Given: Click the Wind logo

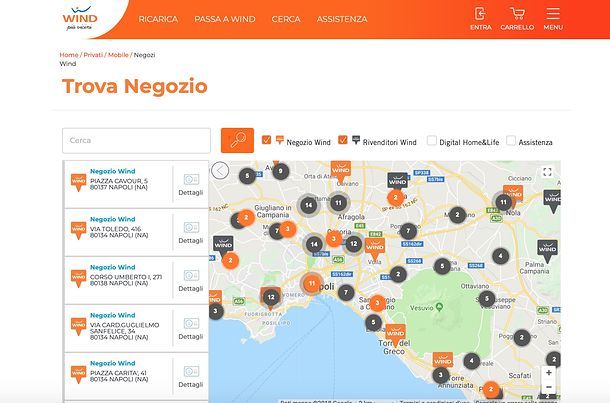Looking at the screenshot, I should [80, 18].
